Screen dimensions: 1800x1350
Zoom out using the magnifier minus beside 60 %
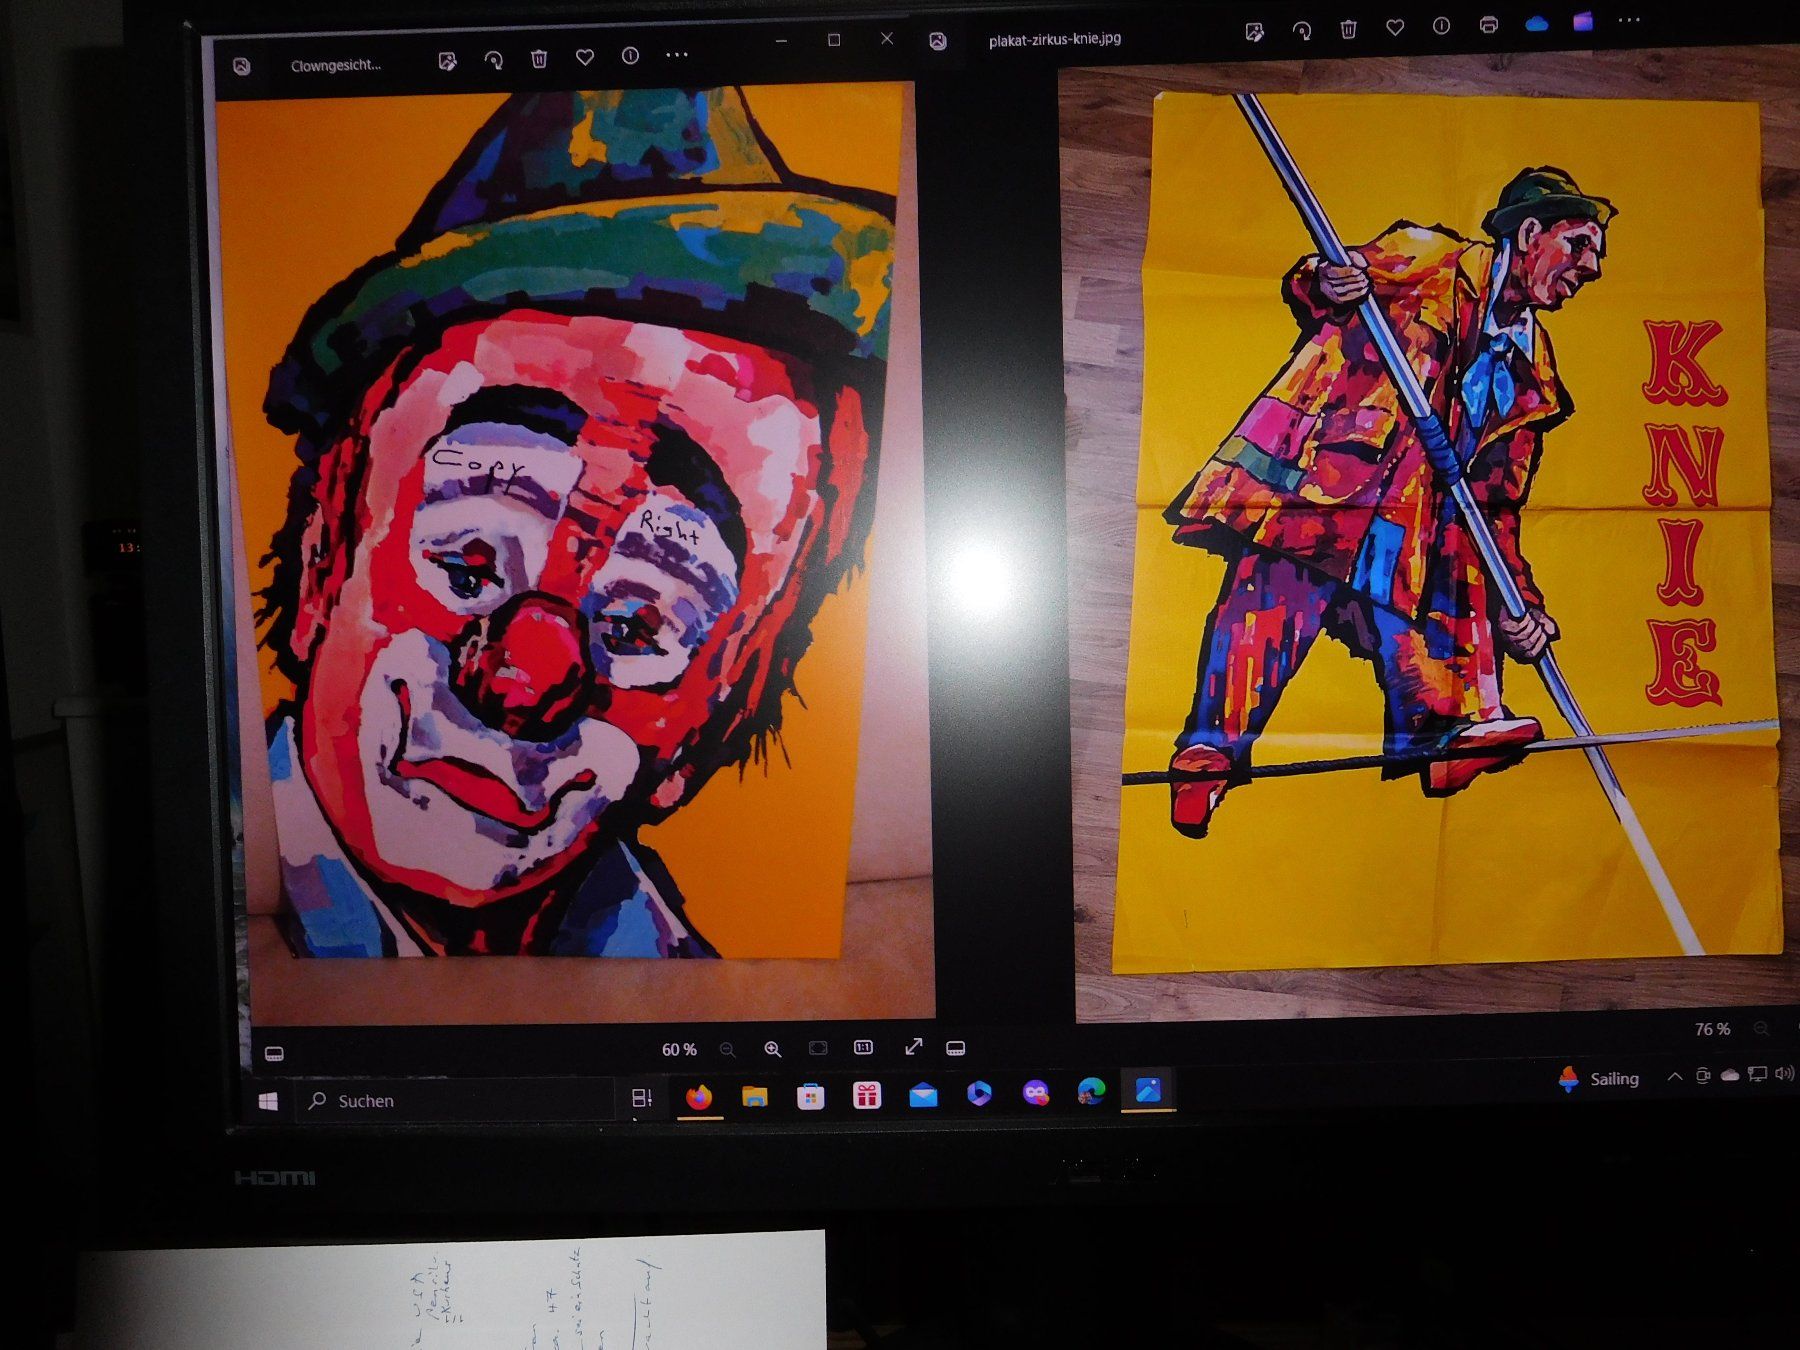pyautogui.click(x=727, y=1050)
